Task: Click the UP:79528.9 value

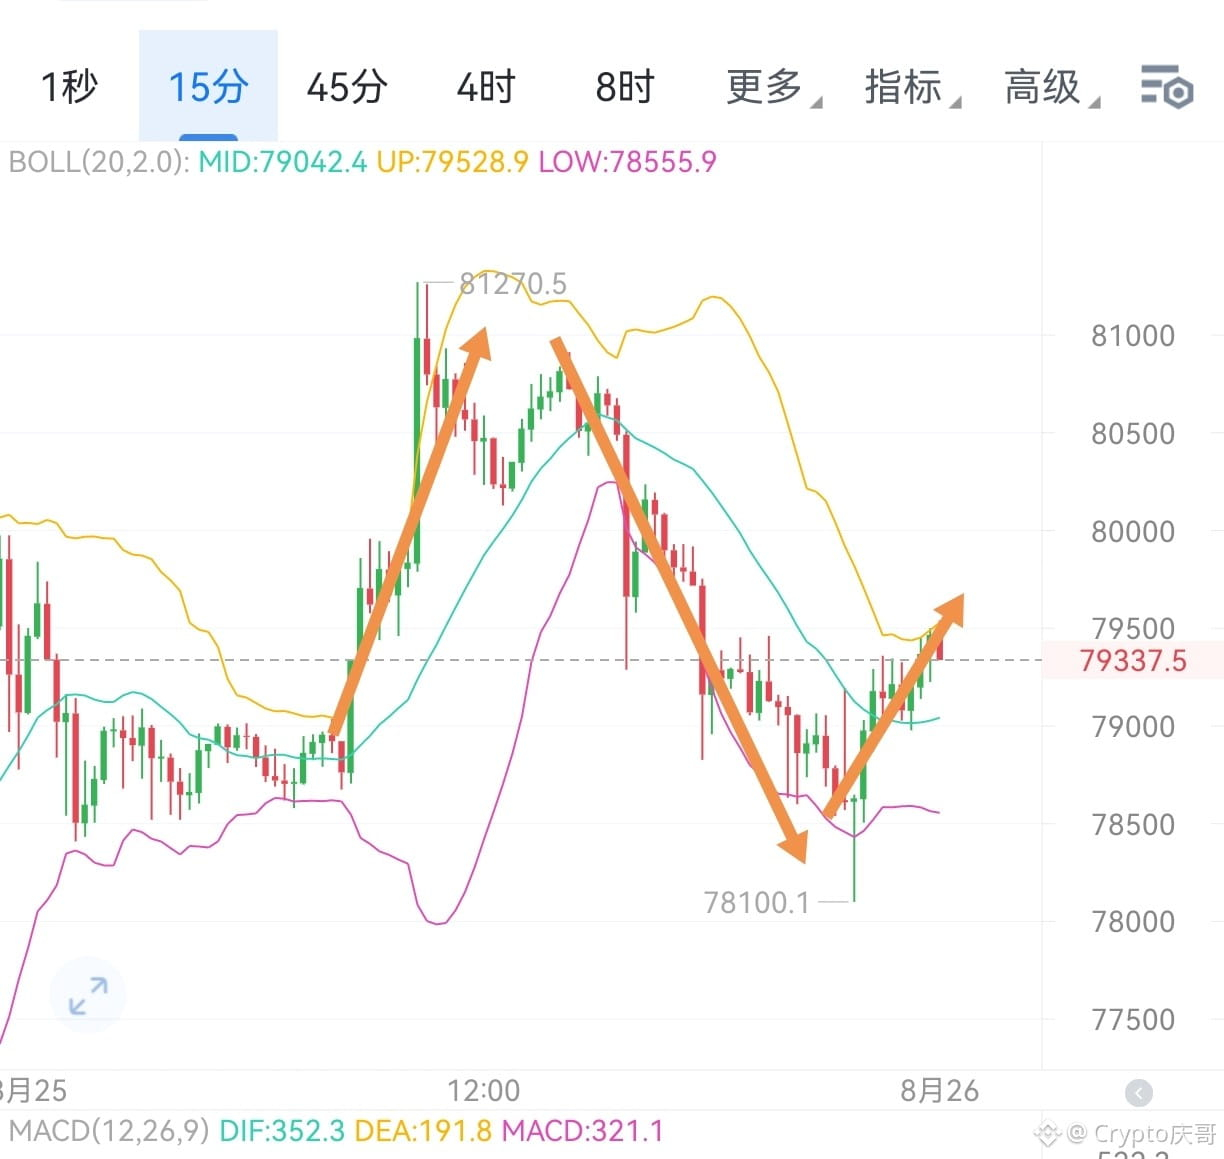Action: pos(452,162)
